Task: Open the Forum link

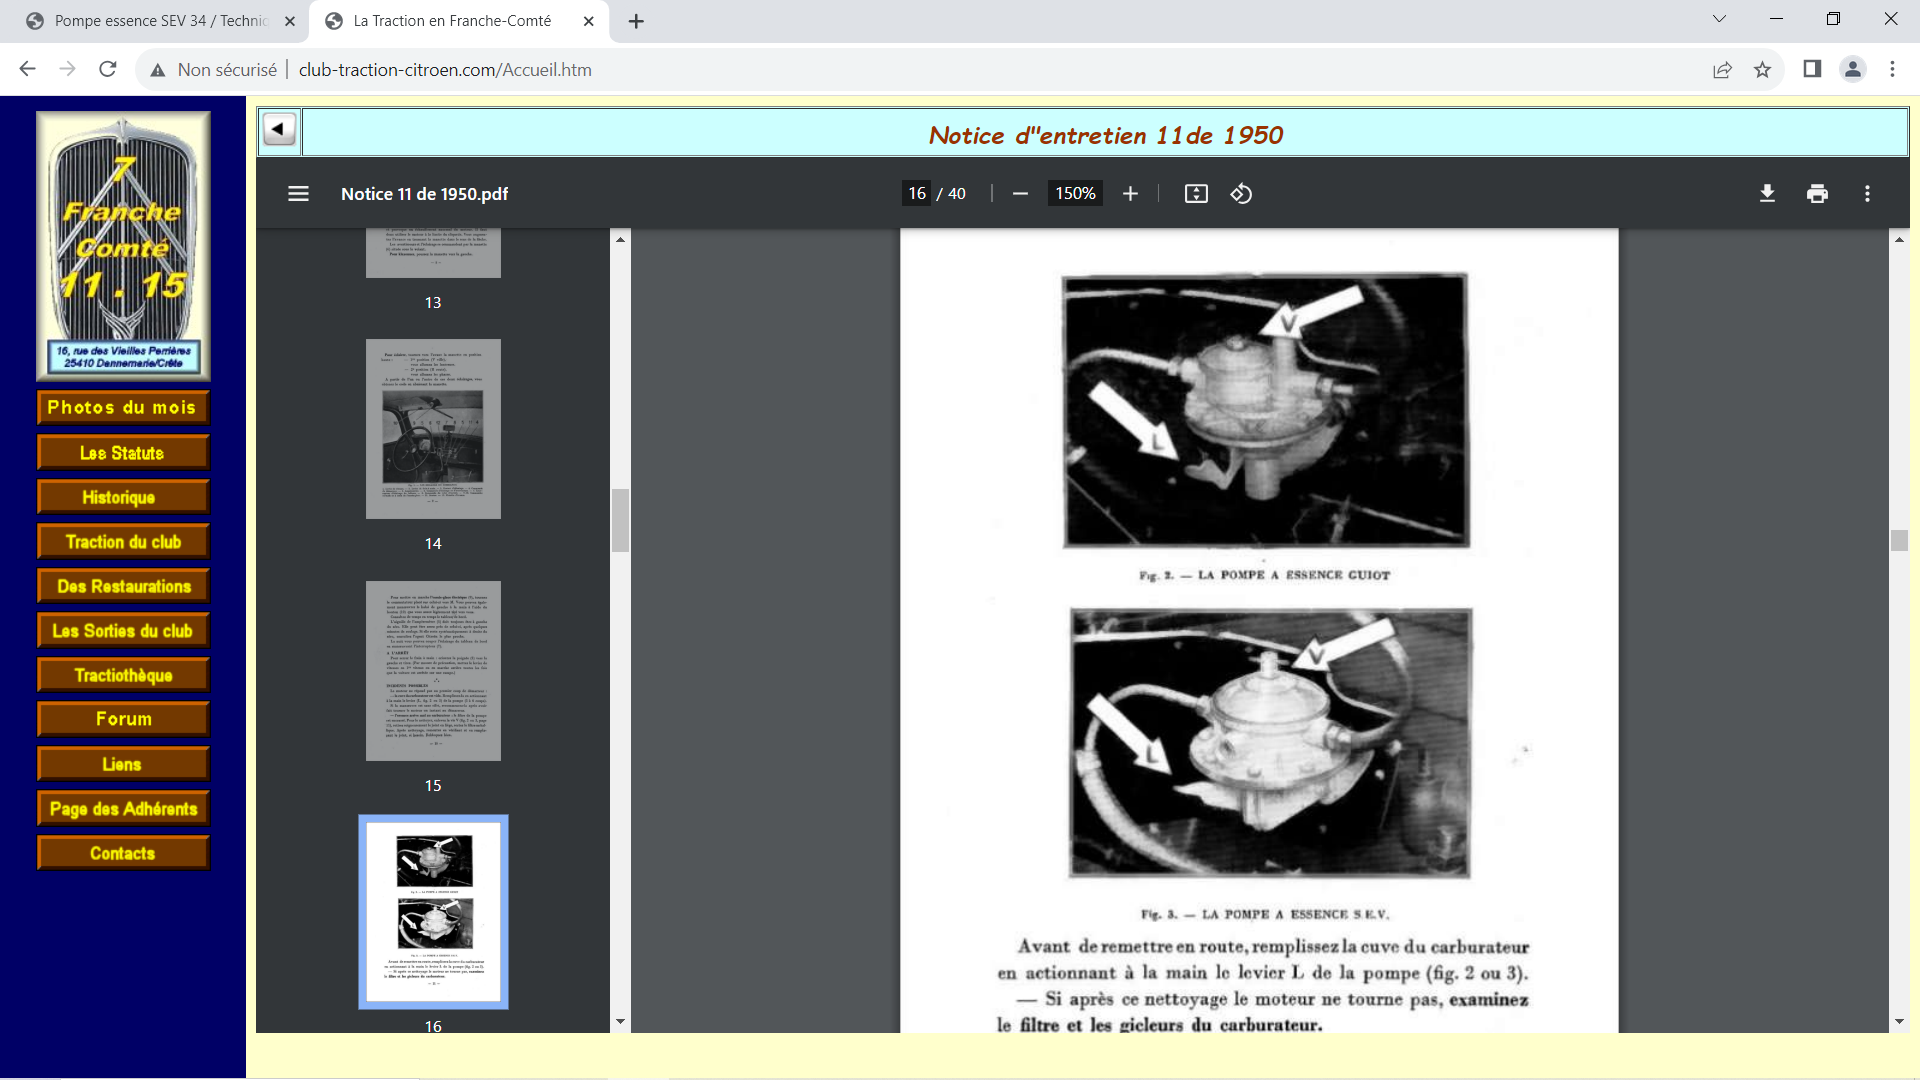Action: (123, 719)
